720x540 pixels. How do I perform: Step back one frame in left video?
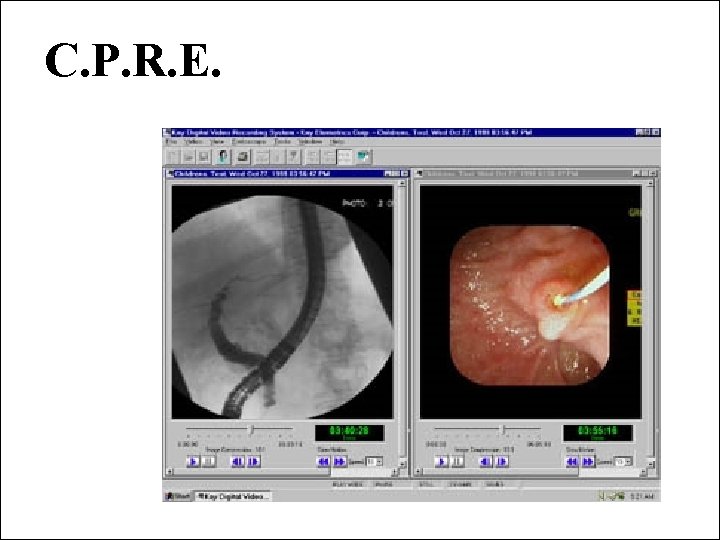coord(237,461)
